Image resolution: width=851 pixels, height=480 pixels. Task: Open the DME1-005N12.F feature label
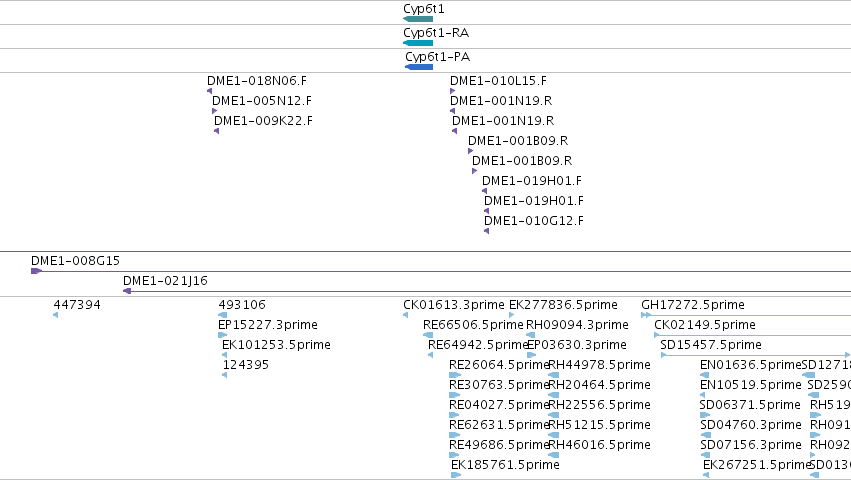[262, 100]
